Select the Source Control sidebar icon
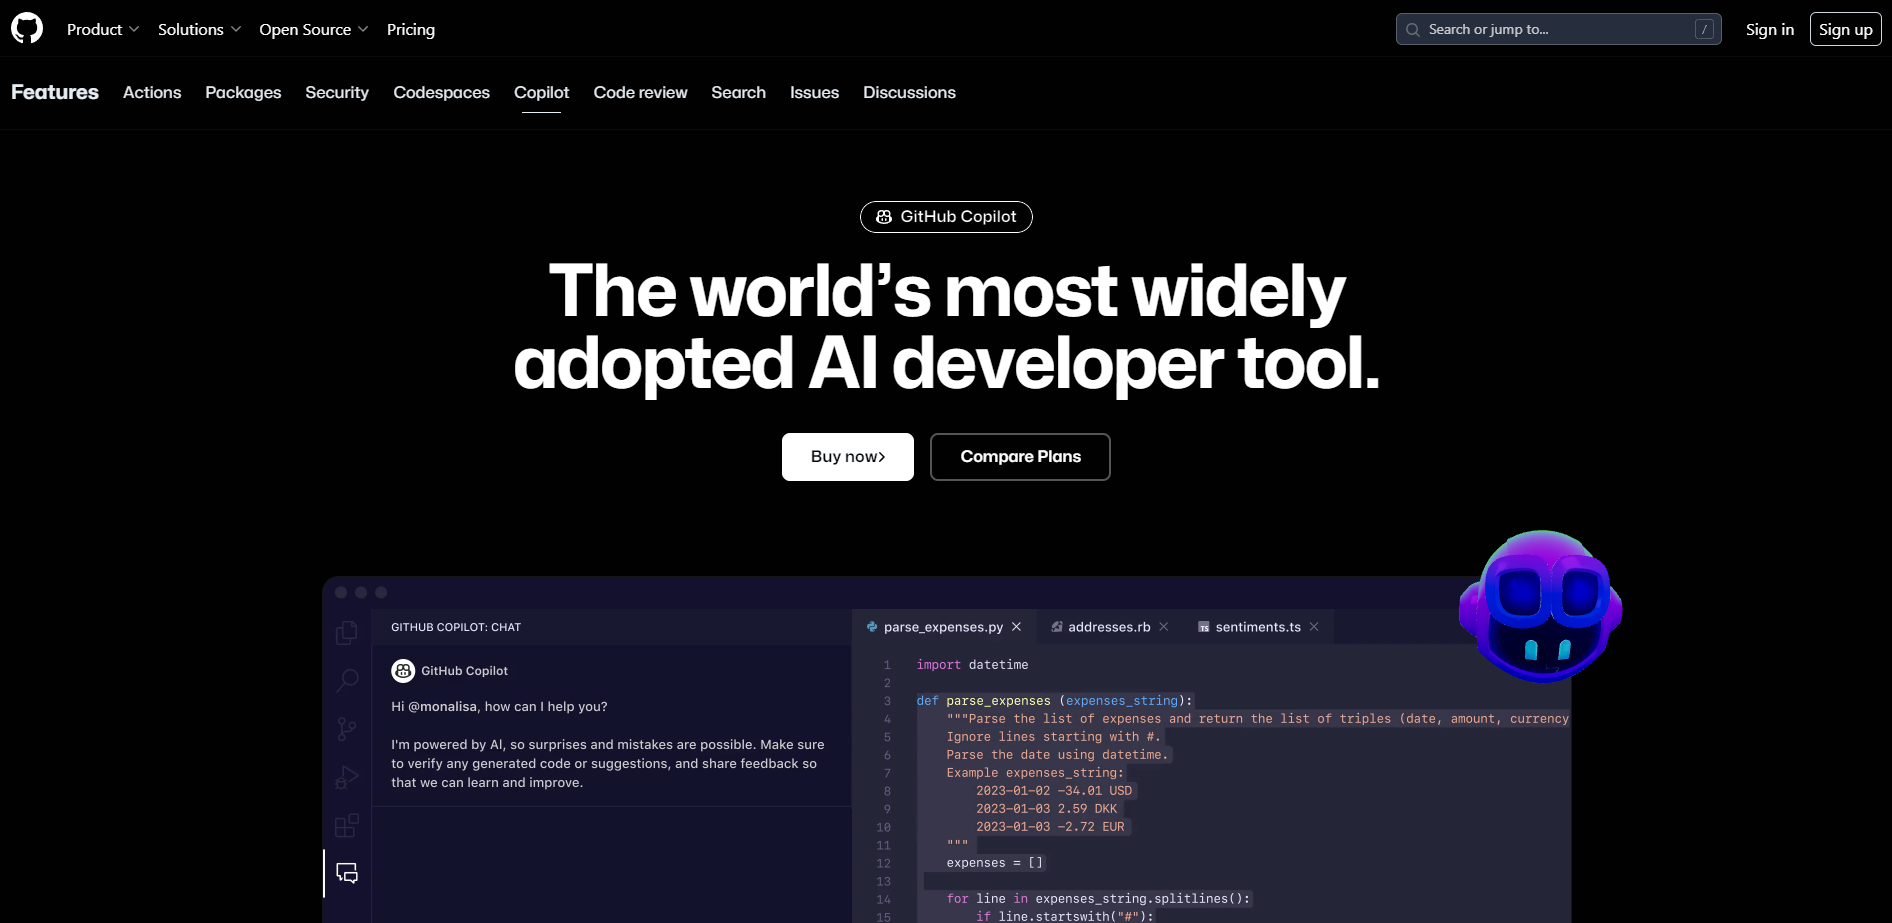Screen dimensions: 1892x923 346,729
